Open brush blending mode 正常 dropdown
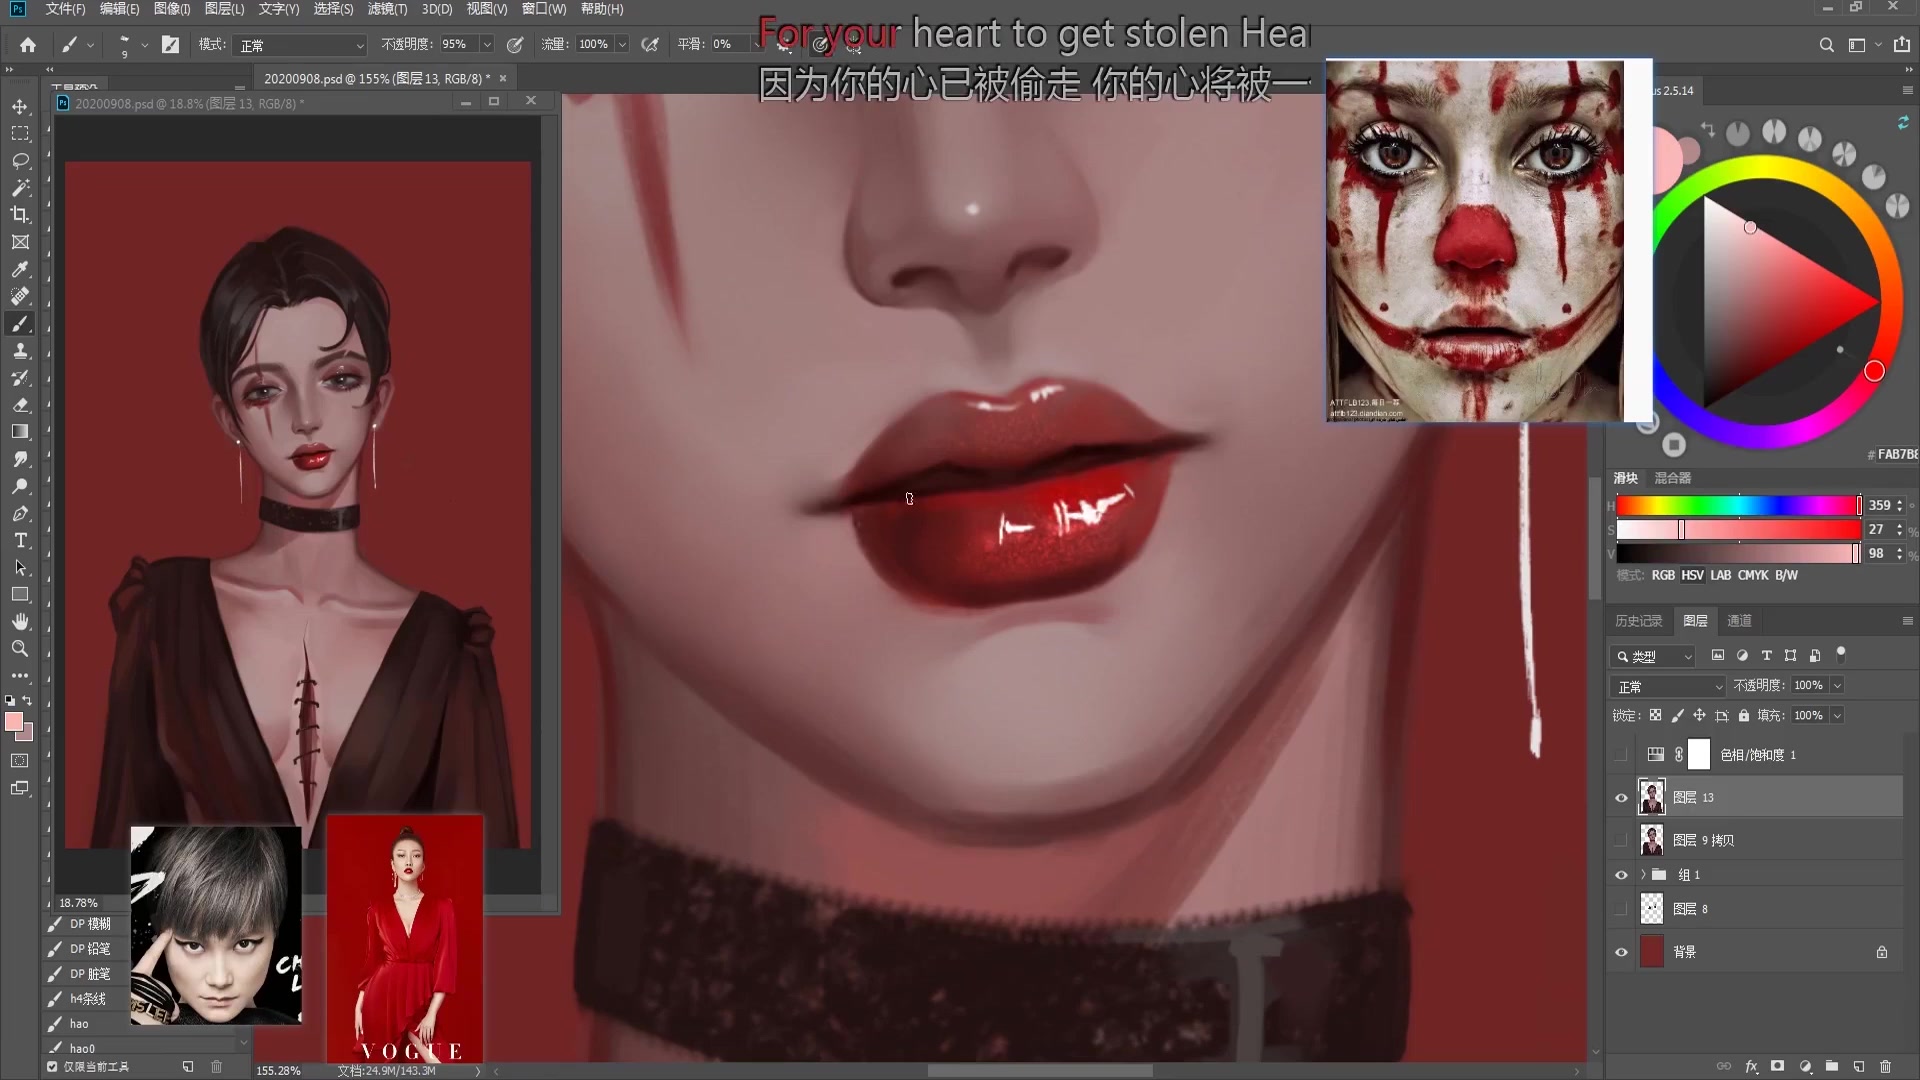The width and height of the screenshot is (1920, 1080). [x=301, y=45]
